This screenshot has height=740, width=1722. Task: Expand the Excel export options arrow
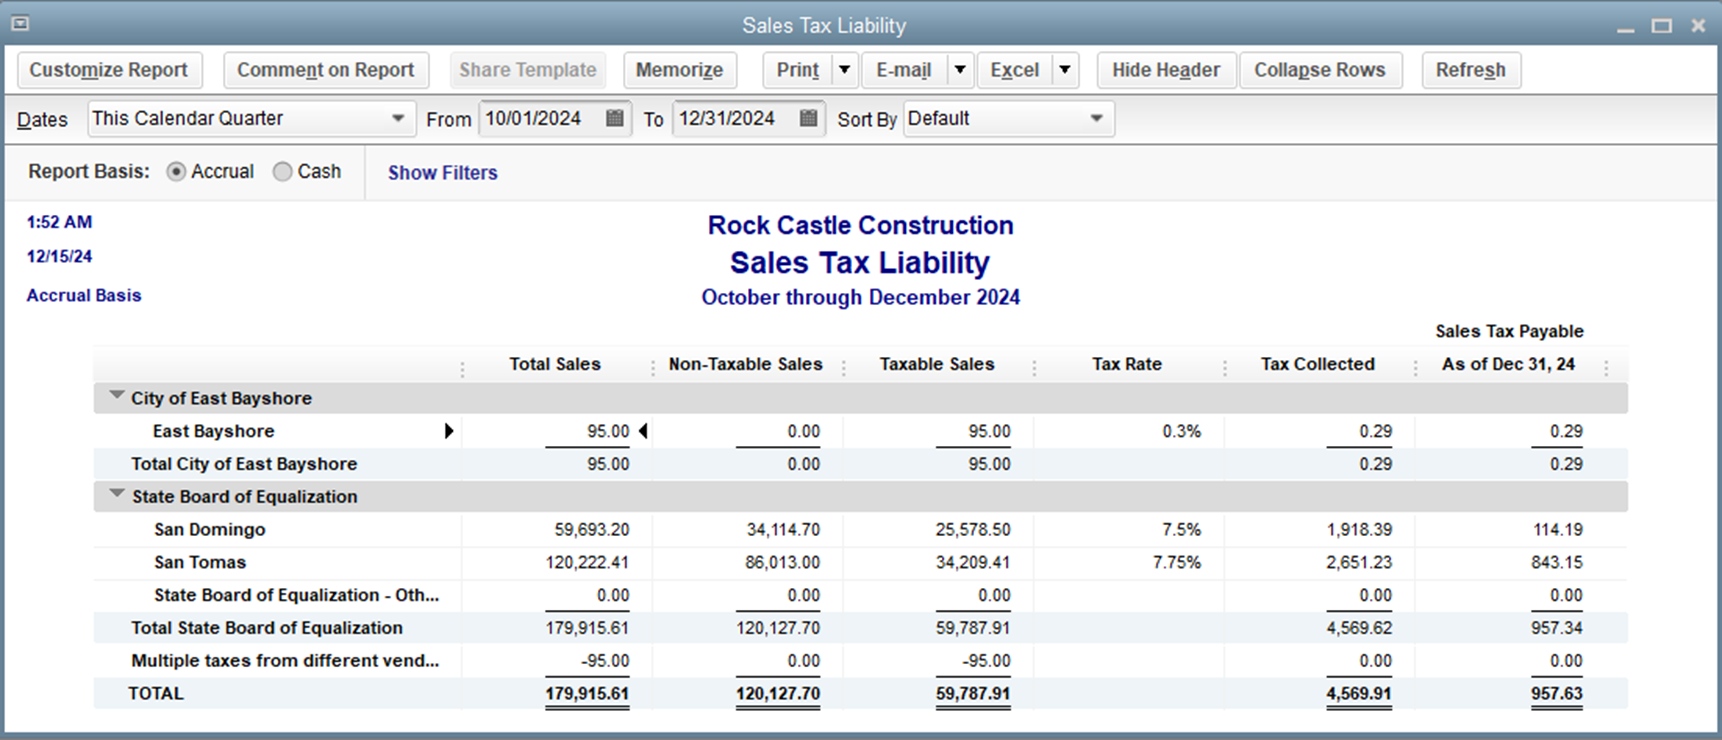point(1065,70)
